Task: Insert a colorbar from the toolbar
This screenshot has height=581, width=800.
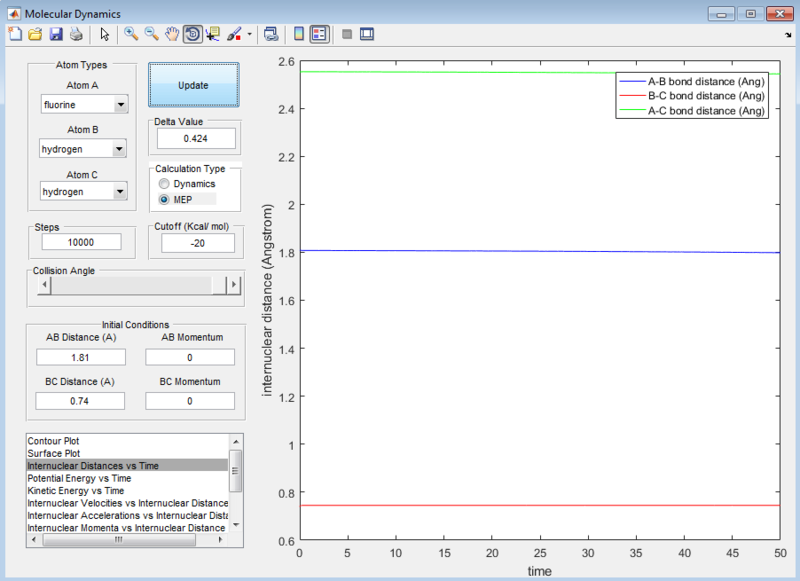Action: coord(298,34)
